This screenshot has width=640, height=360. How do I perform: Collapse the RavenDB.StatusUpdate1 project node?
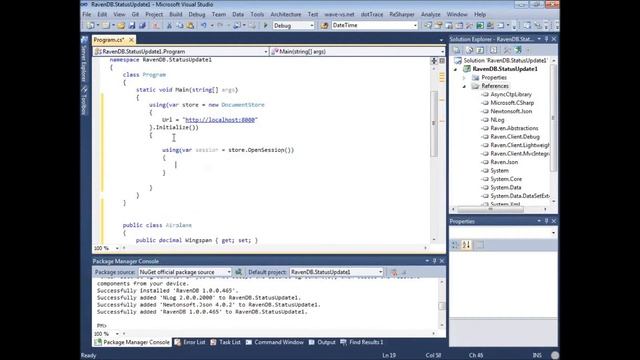(x=456, y=69)
